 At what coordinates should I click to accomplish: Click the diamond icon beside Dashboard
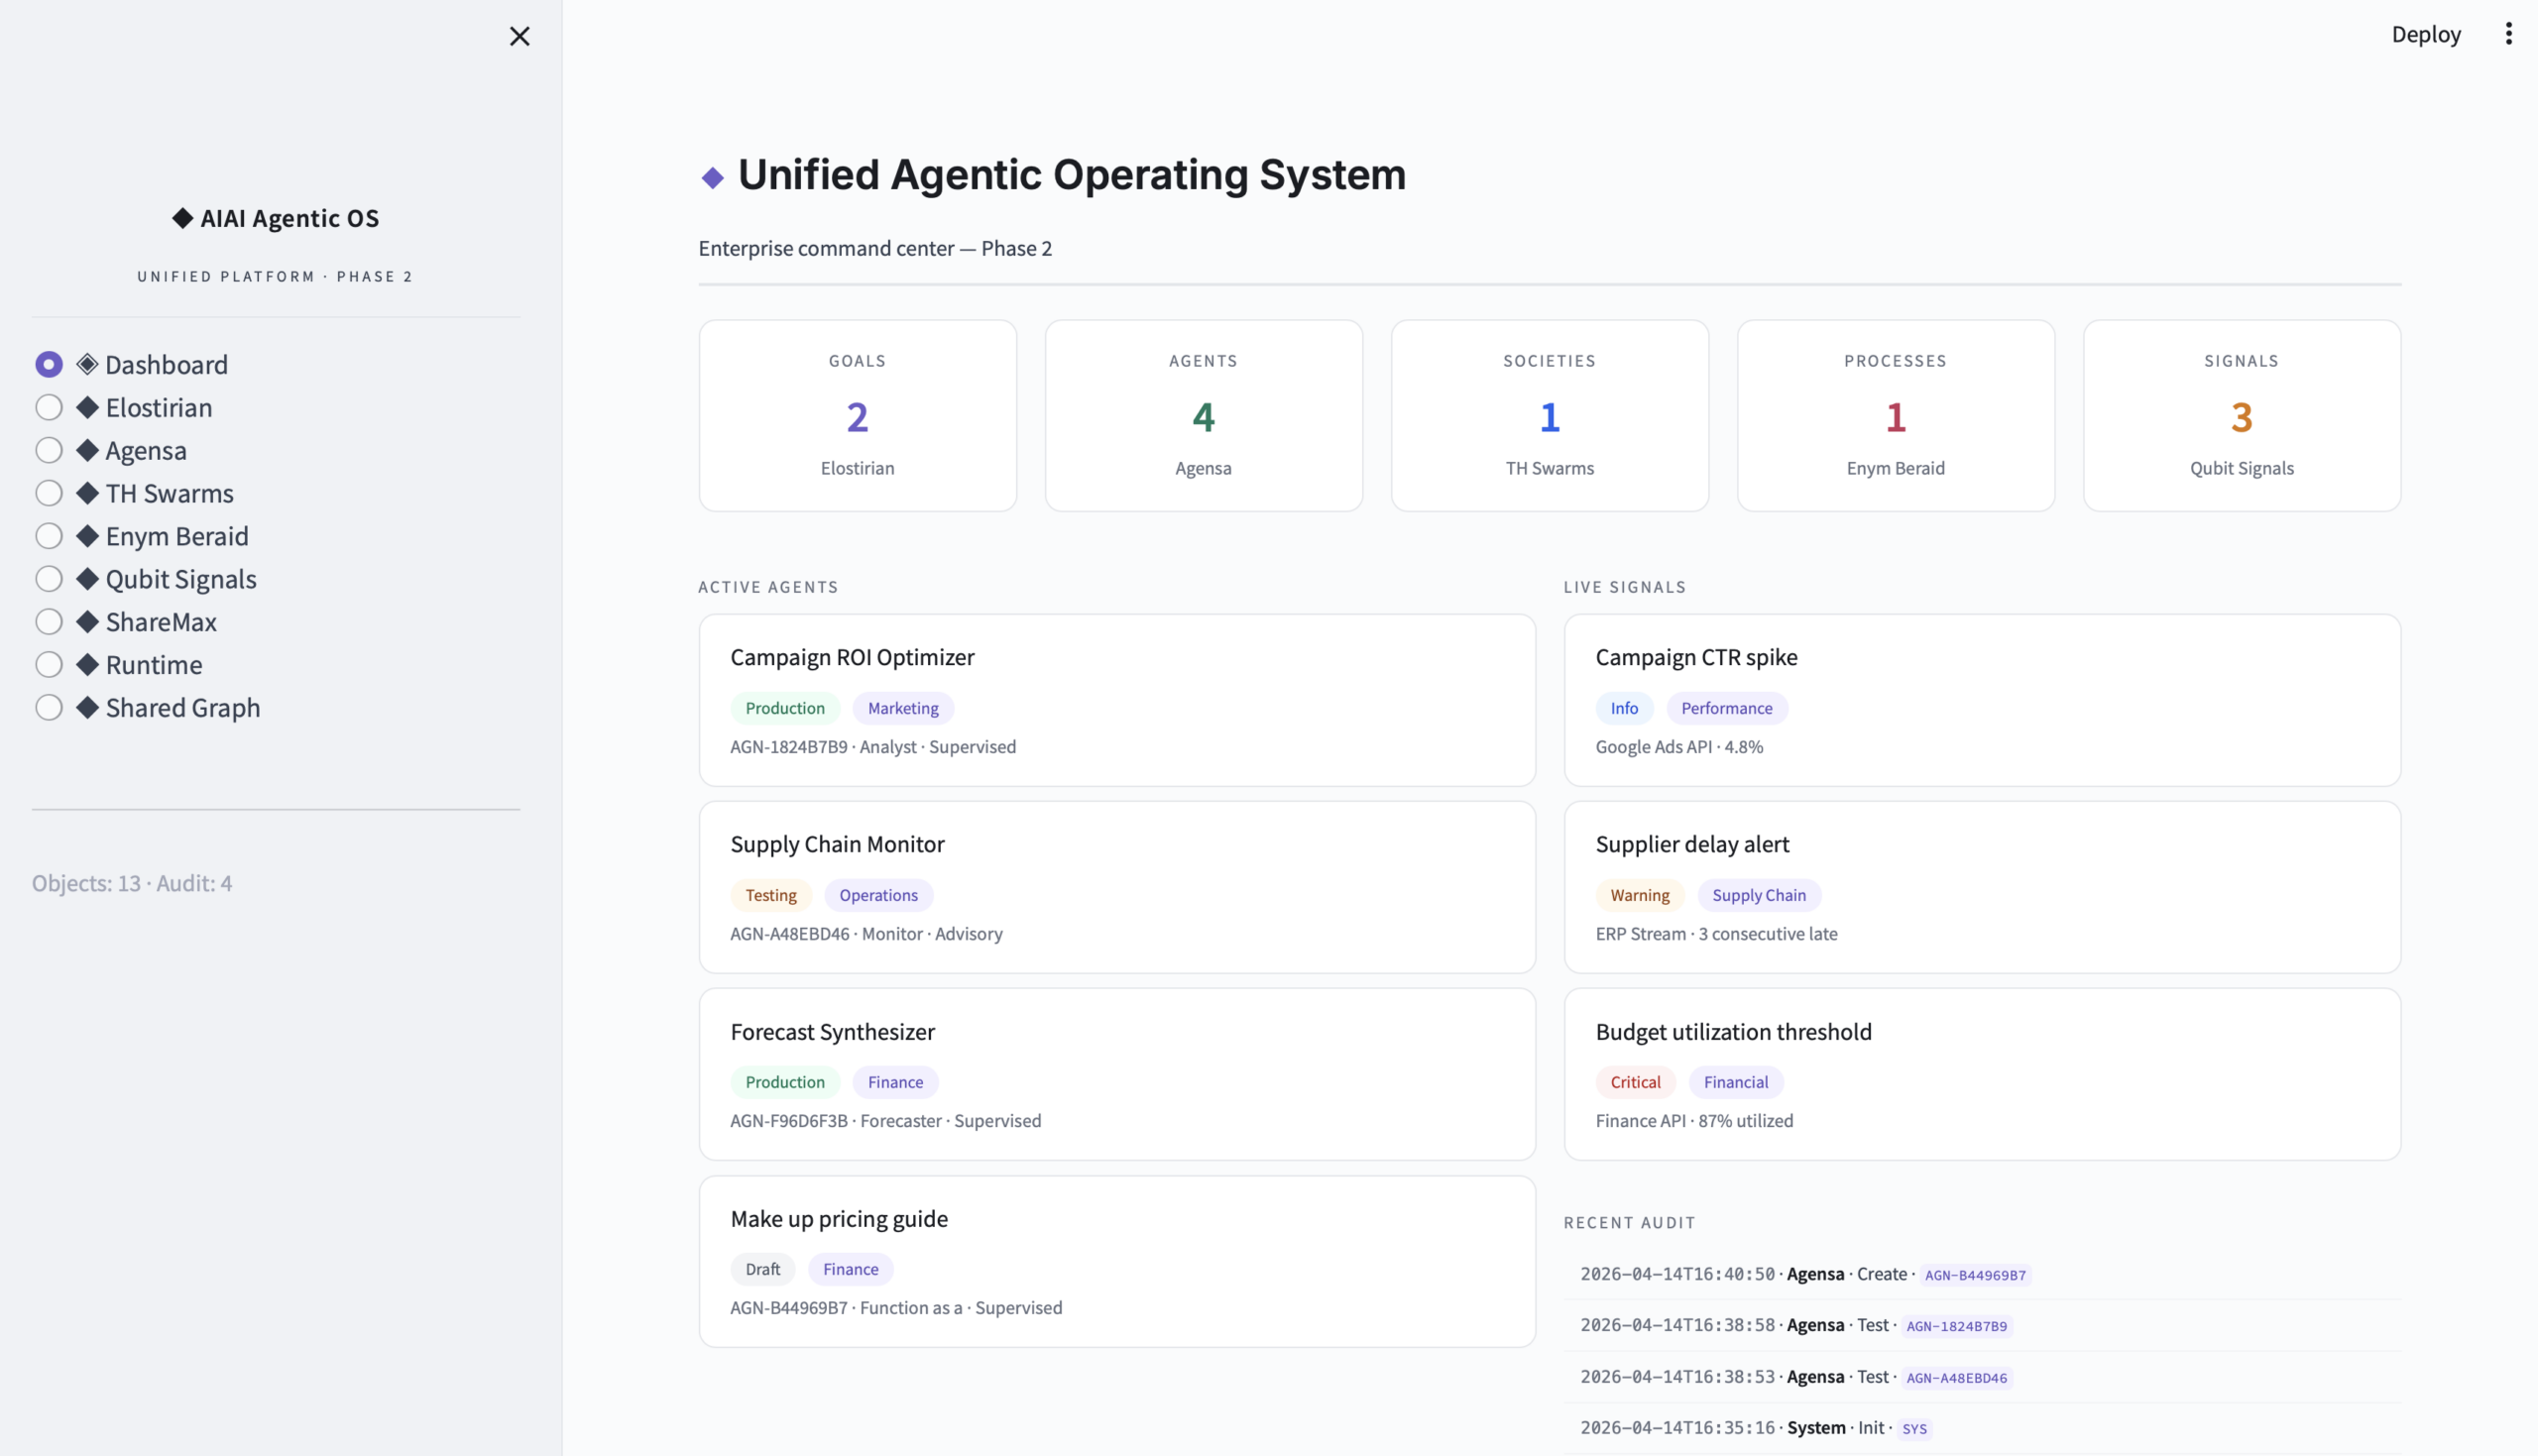(x=88, y=364)
